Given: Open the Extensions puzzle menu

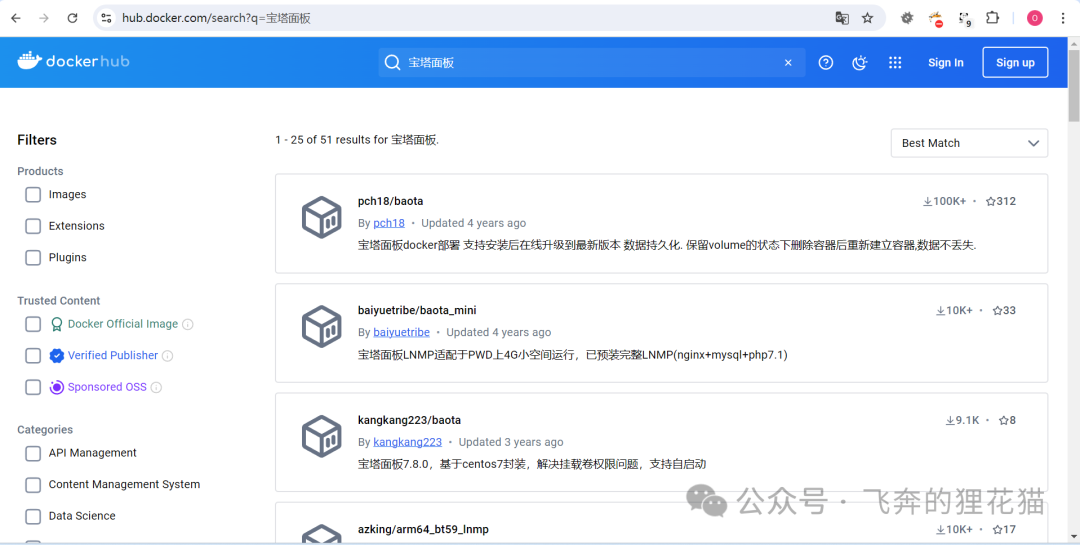Looking at the screenshot, I should pyautogui.click(x=993, y=18).
